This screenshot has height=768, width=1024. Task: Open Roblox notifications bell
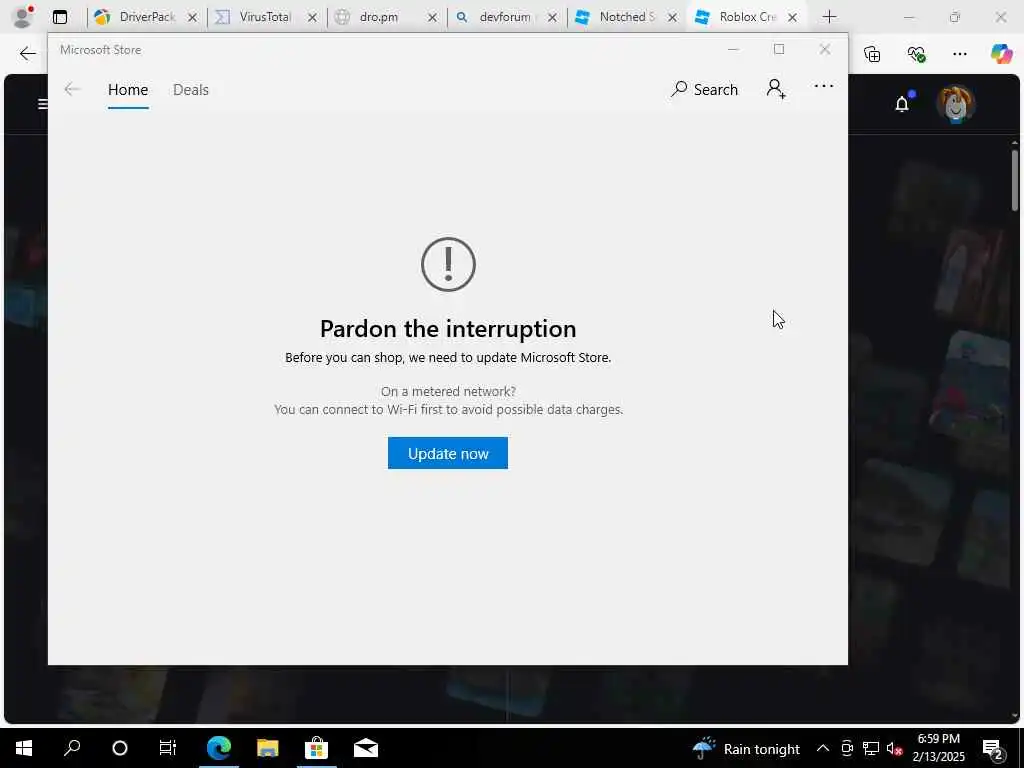903,103
